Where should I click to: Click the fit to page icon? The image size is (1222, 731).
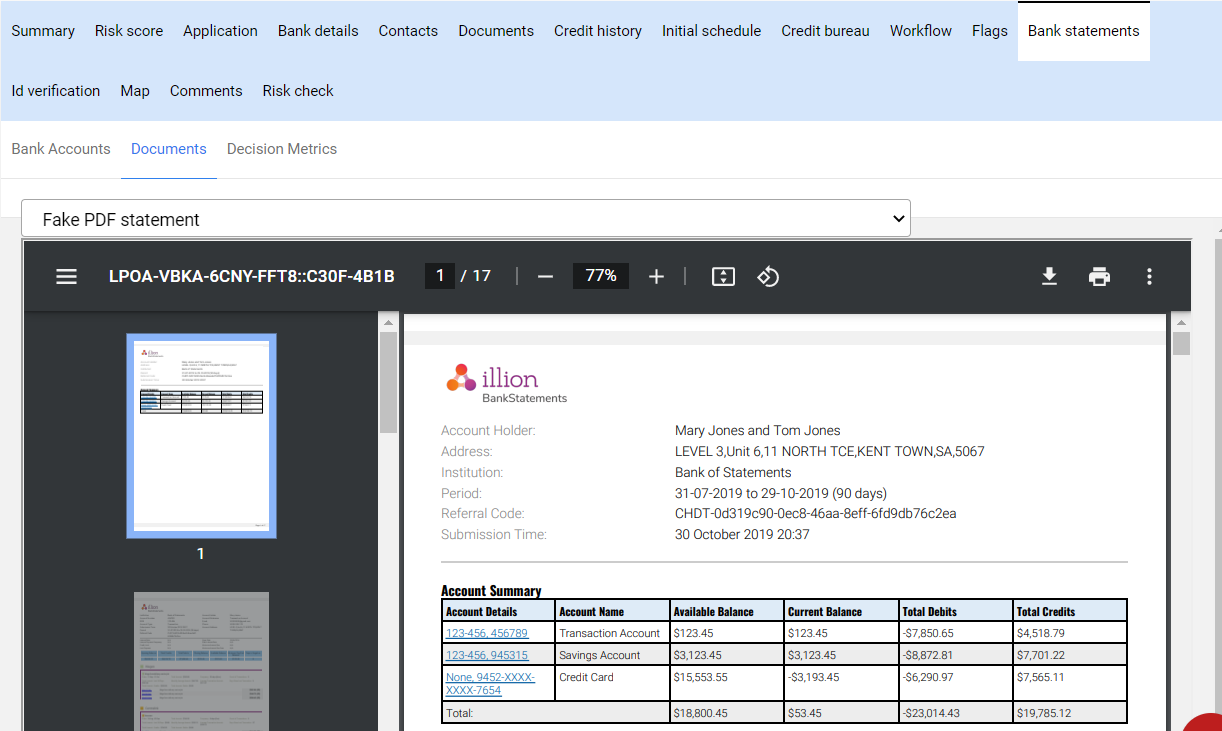(x=724, y=276)
